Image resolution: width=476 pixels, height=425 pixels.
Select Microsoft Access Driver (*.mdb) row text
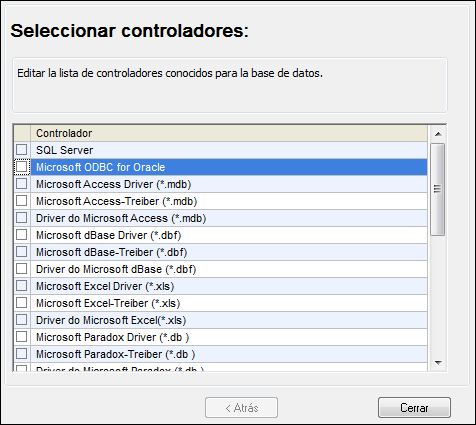113,184
